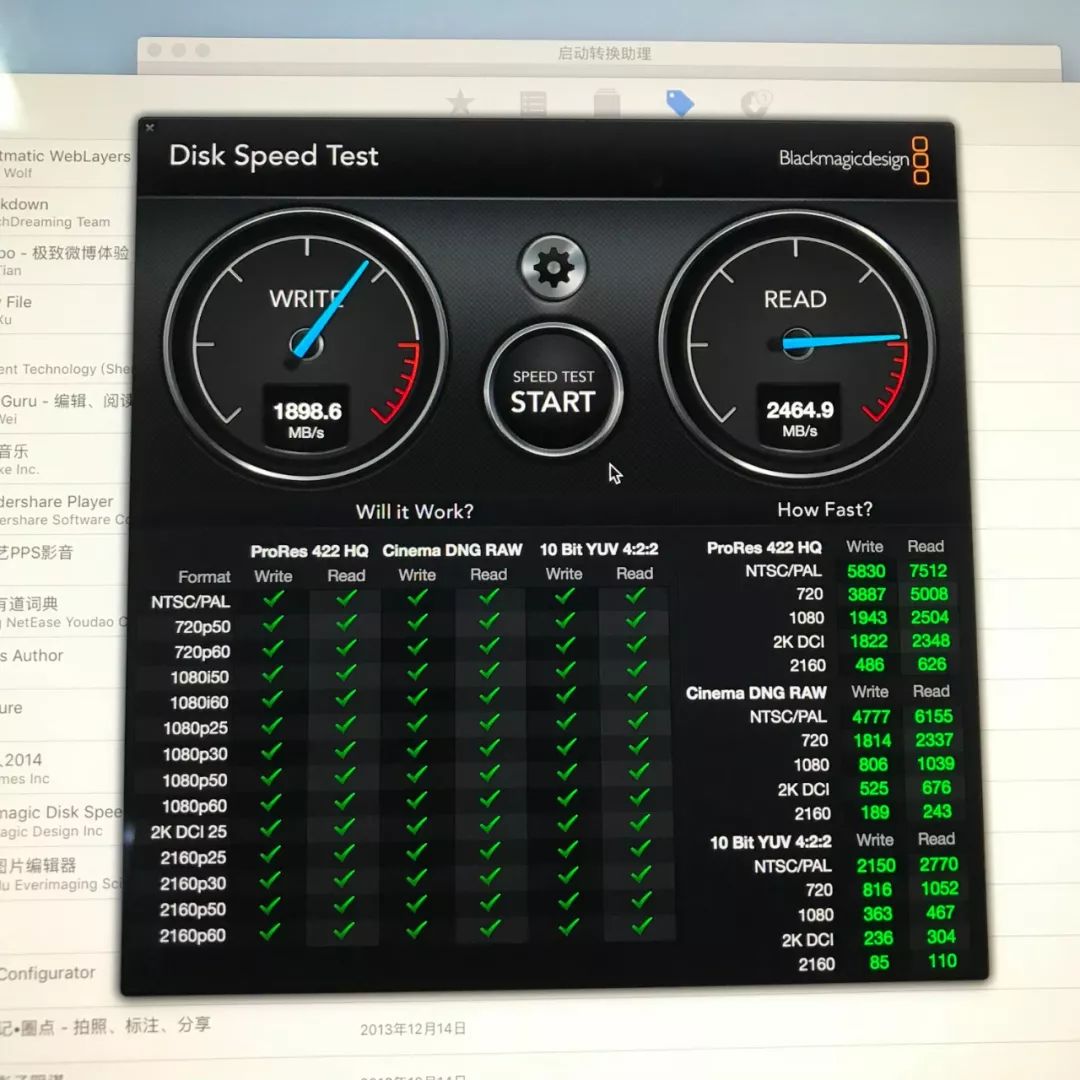Click the blue tag icon in the App Store toolbar
Screen dimensions: 1080x1080
679,103
